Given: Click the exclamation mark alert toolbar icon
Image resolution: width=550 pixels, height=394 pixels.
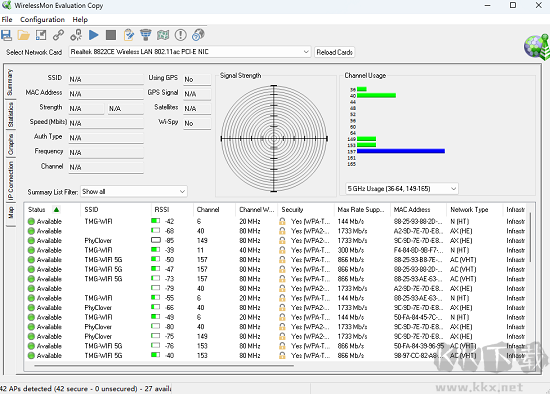Looking at the screenshot, I should 181,35.
